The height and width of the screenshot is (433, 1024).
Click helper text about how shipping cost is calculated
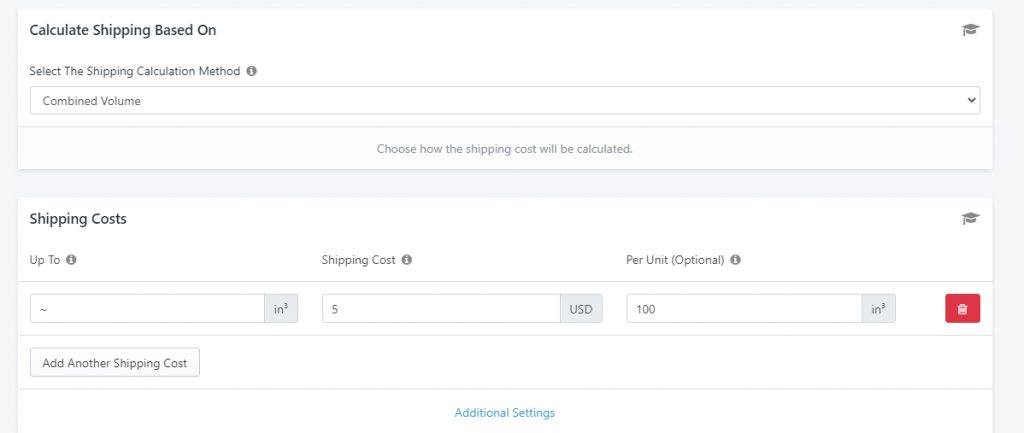coord(505,149)
